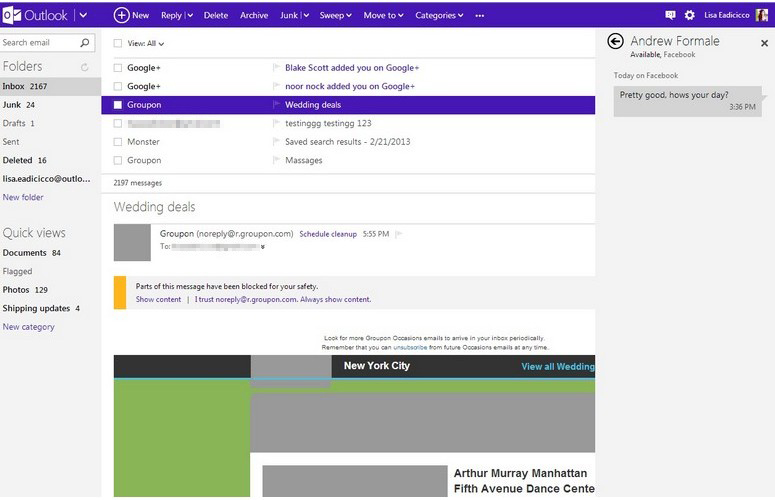Viewport: 775px width, 500px height.
Task: Click Archive in the toolbar
Action: [x=254, y=15]
